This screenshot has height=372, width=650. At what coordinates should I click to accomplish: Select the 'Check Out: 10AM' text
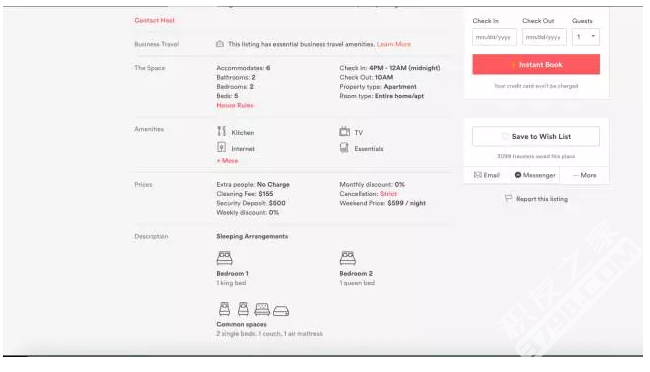366,78
